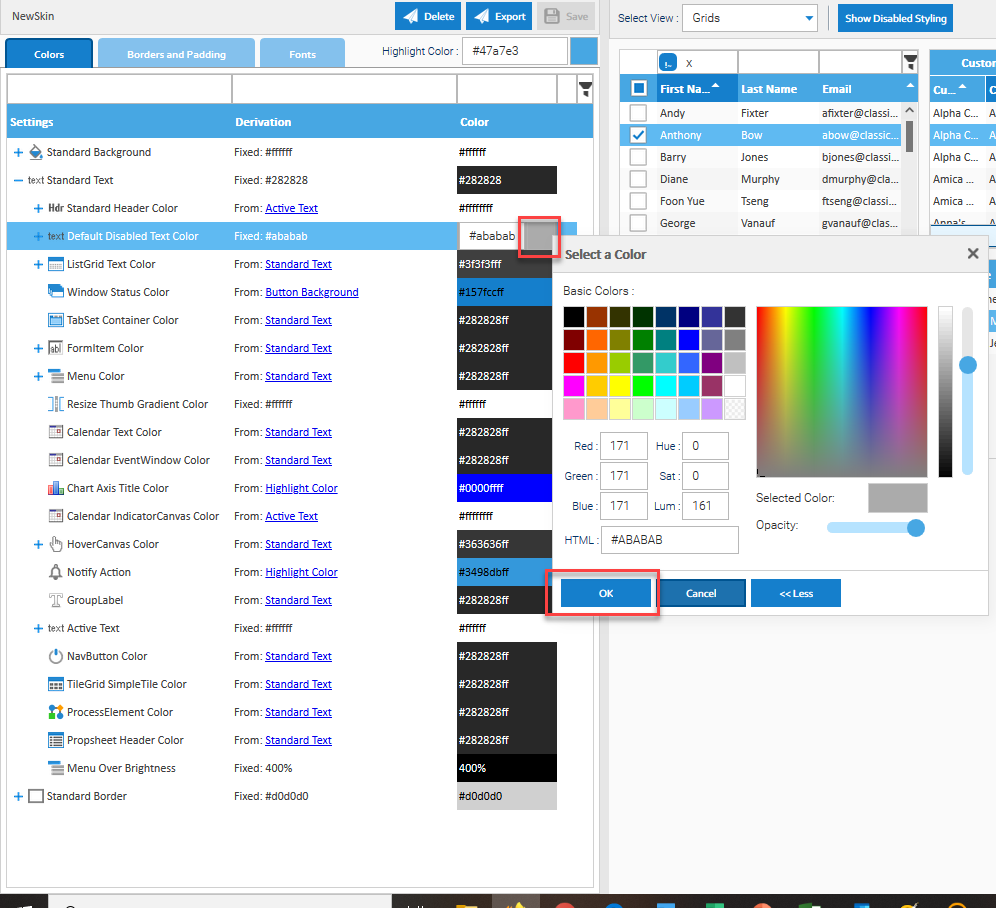Pick the red basic color swatch
The image size is (996, 908).
573,362
